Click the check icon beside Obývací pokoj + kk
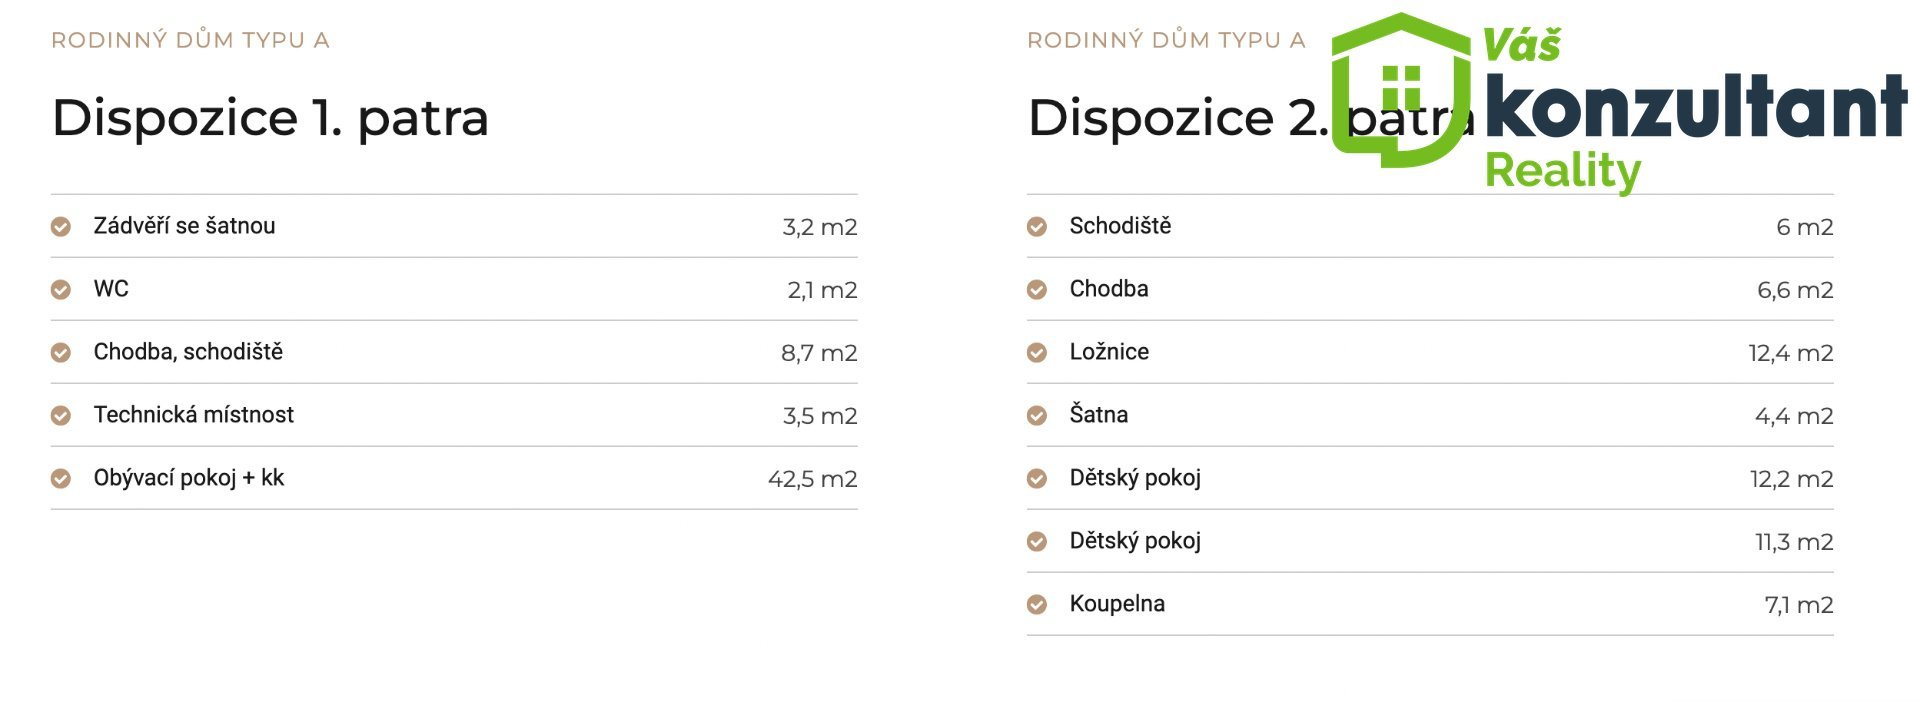Screen dimensions: 1920x702 click(x=61, y=479)
